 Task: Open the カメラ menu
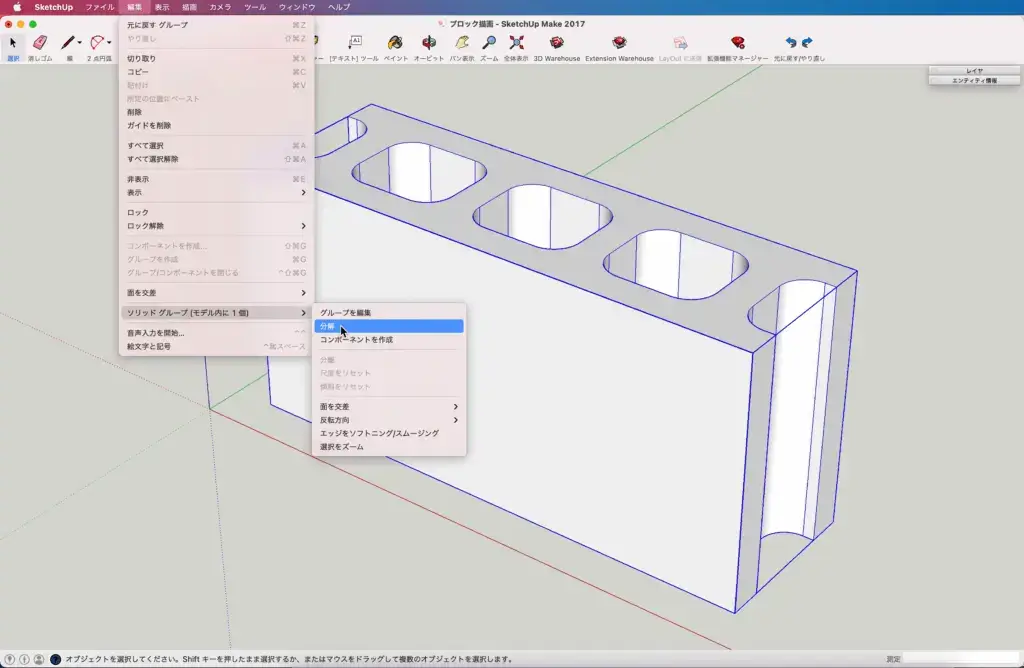click(x=220, y=7)
